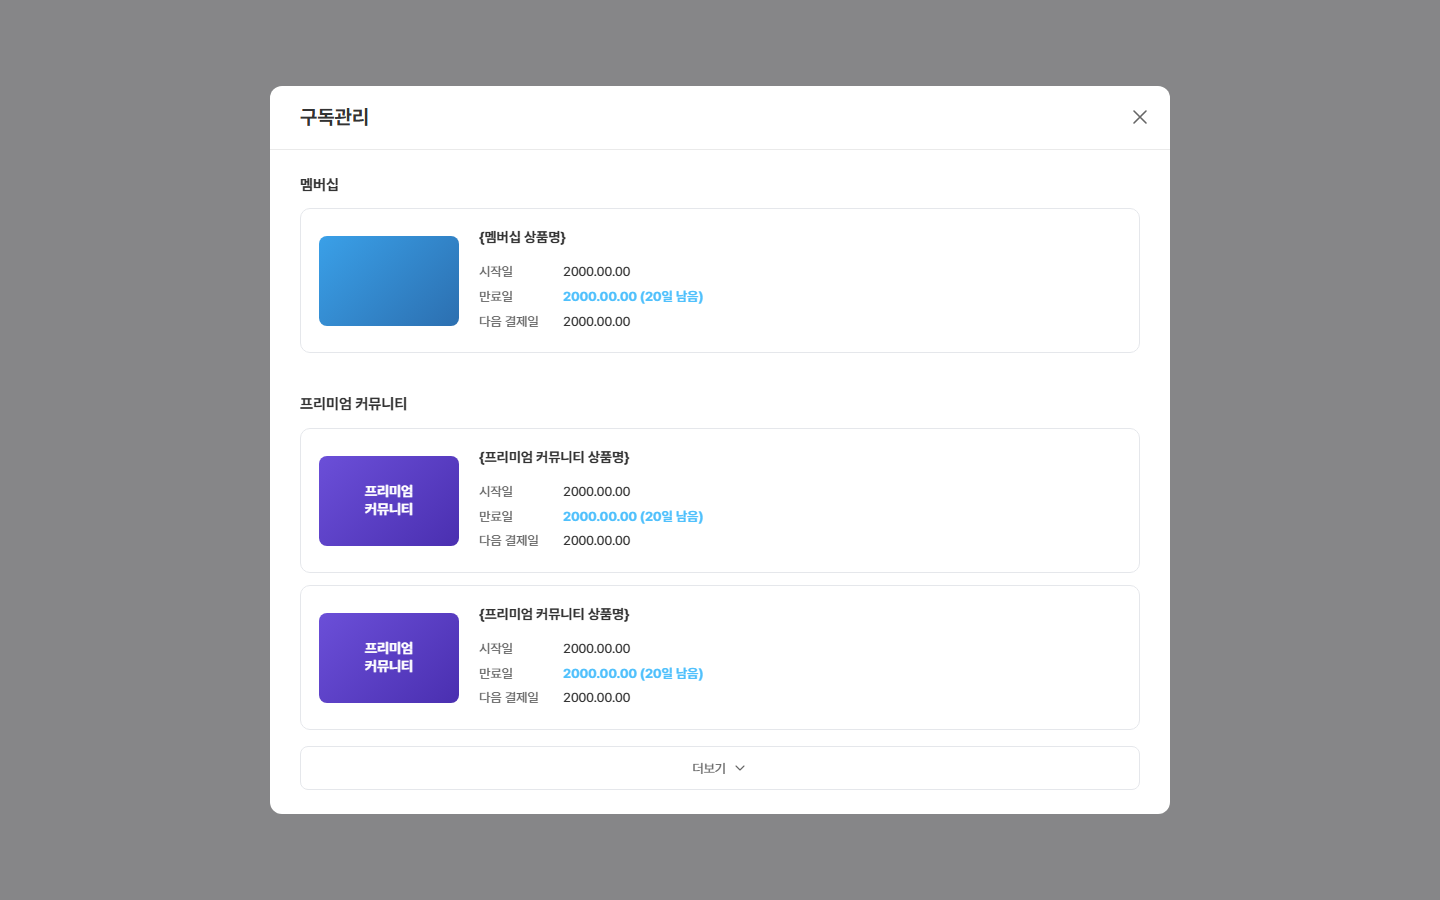The image size is (1440, 900).
Task: Click the chevron arrow beside 더보기
Action: click(740, 768)
